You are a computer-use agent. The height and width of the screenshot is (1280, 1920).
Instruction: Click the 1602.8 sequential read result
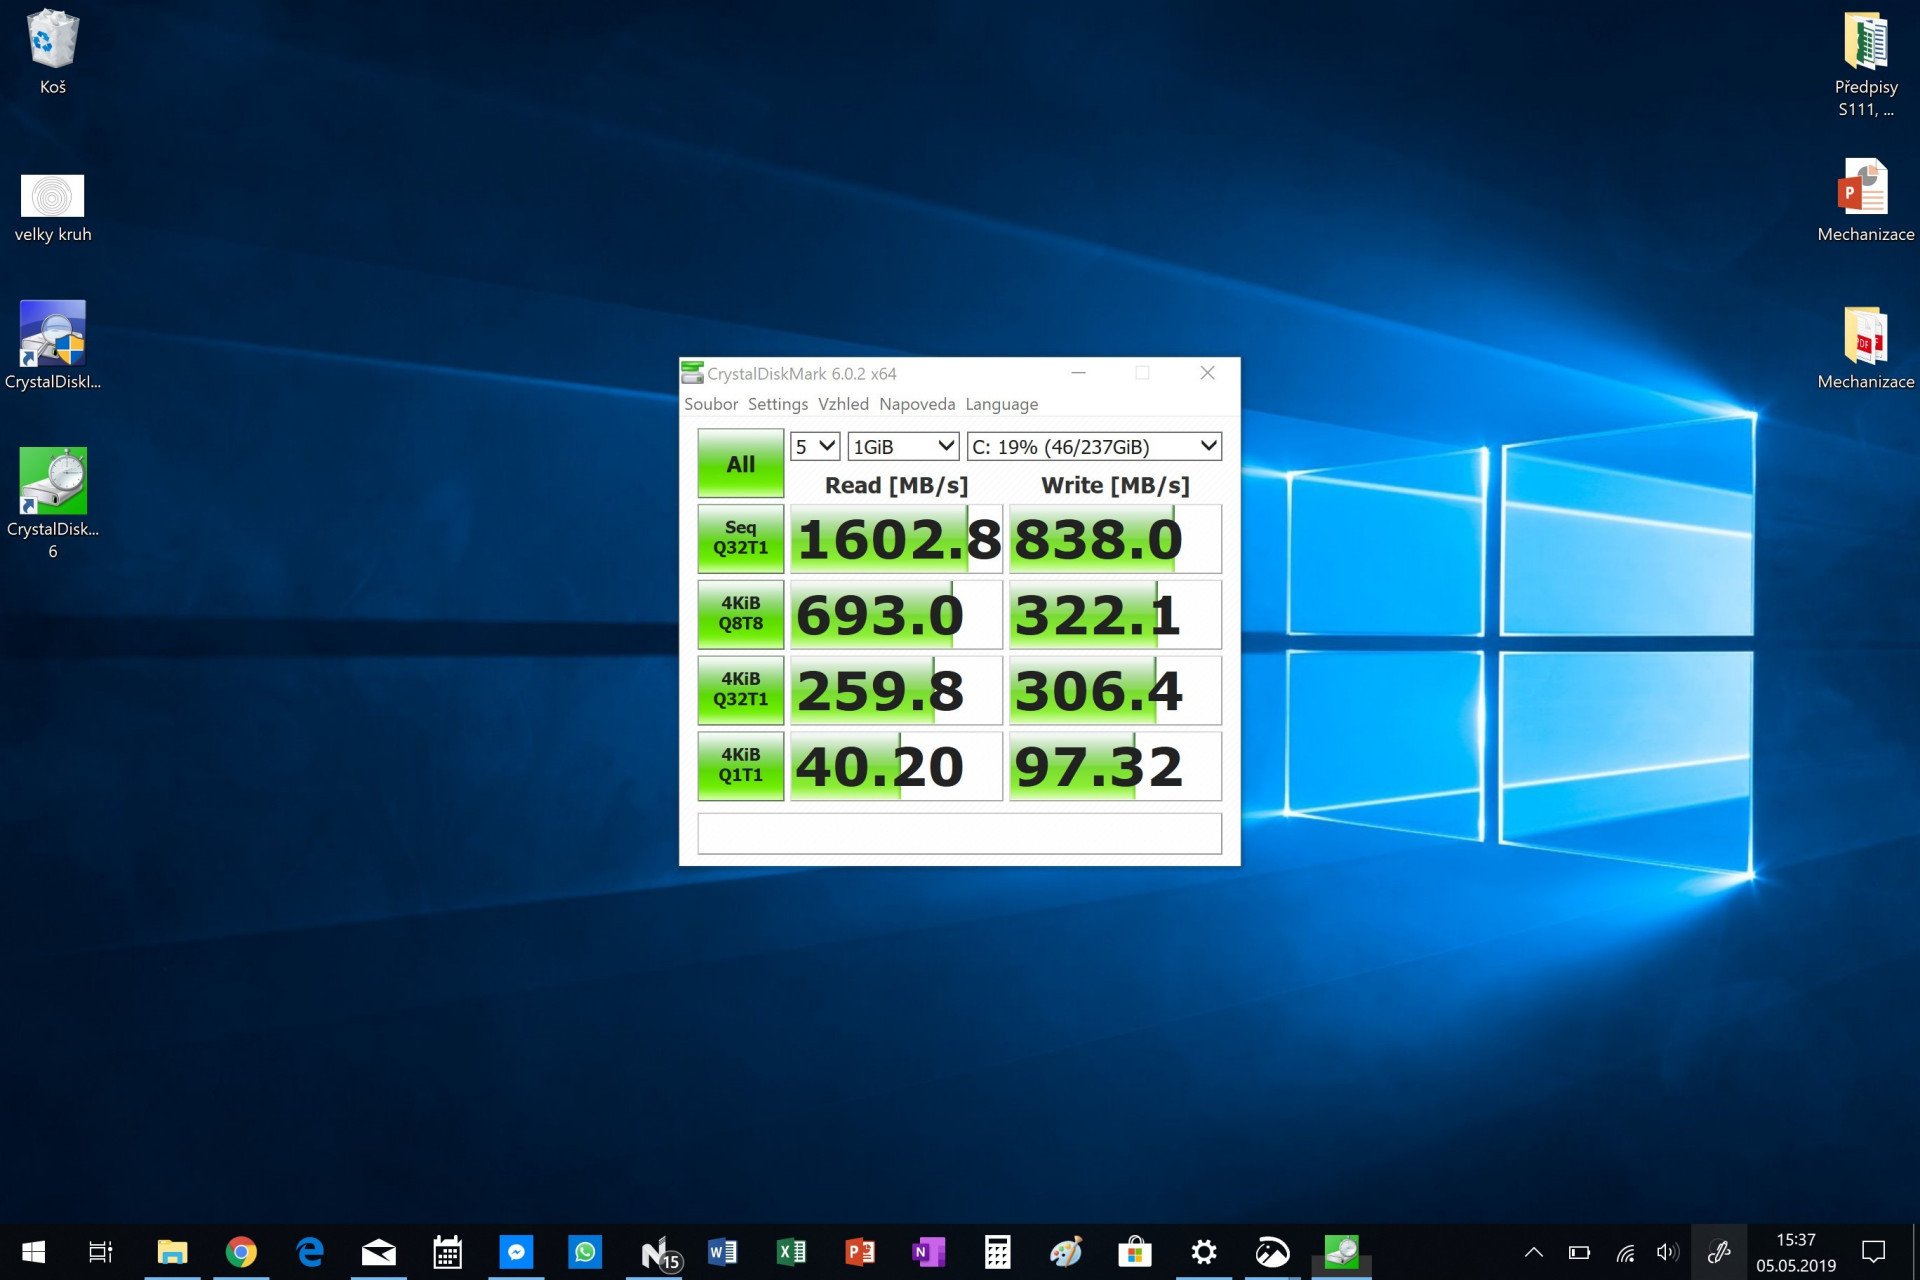(x=896, y=539)
